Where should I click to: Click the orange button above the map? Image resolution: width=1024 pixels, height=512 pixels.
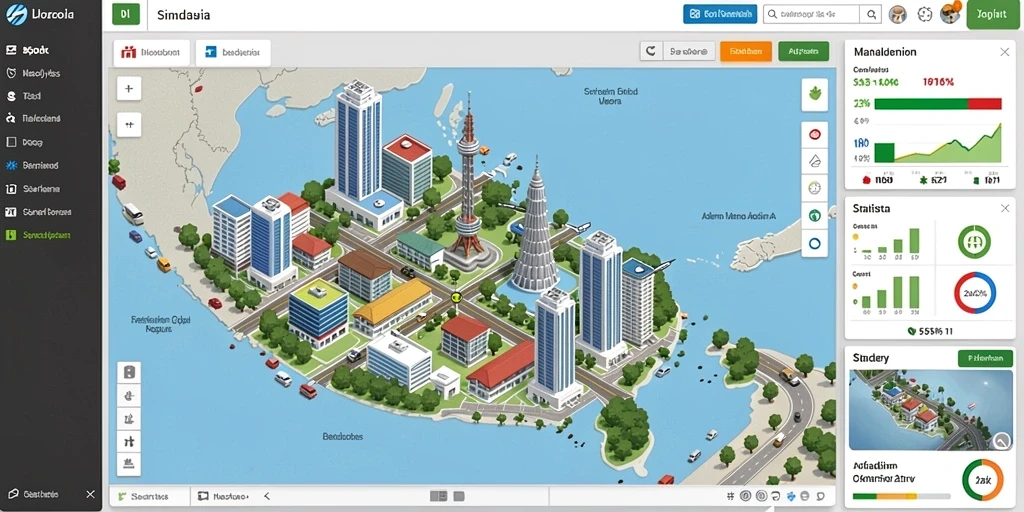(x=746, y=51)
